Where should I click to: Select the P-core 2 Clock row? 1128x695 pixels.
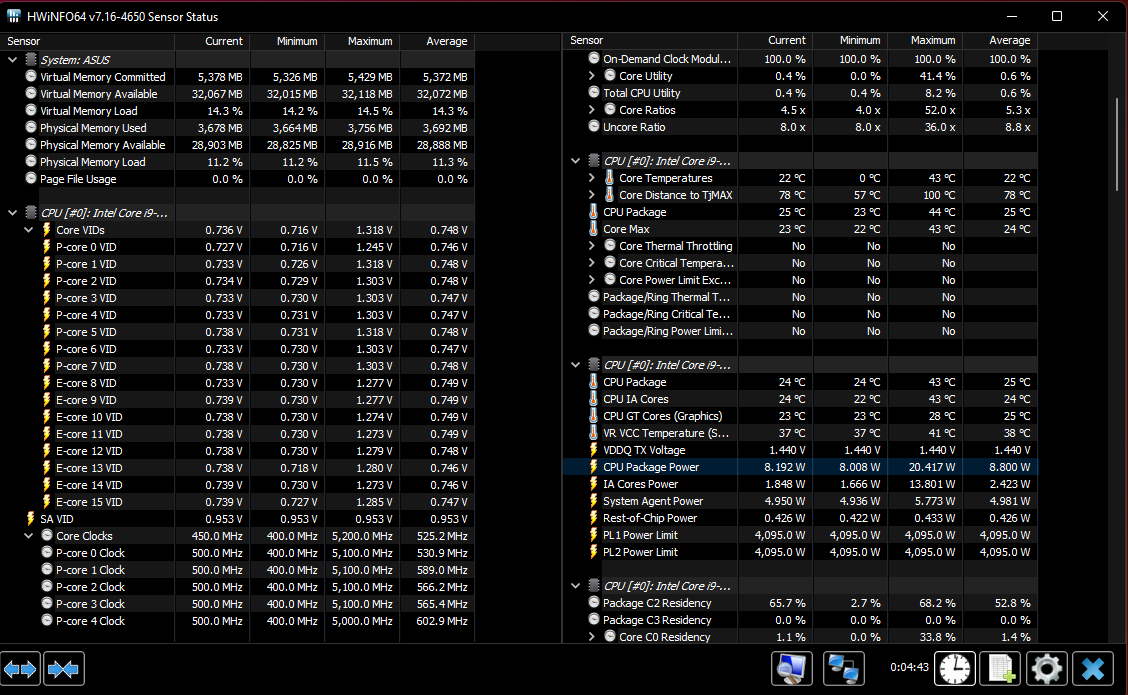237,587
